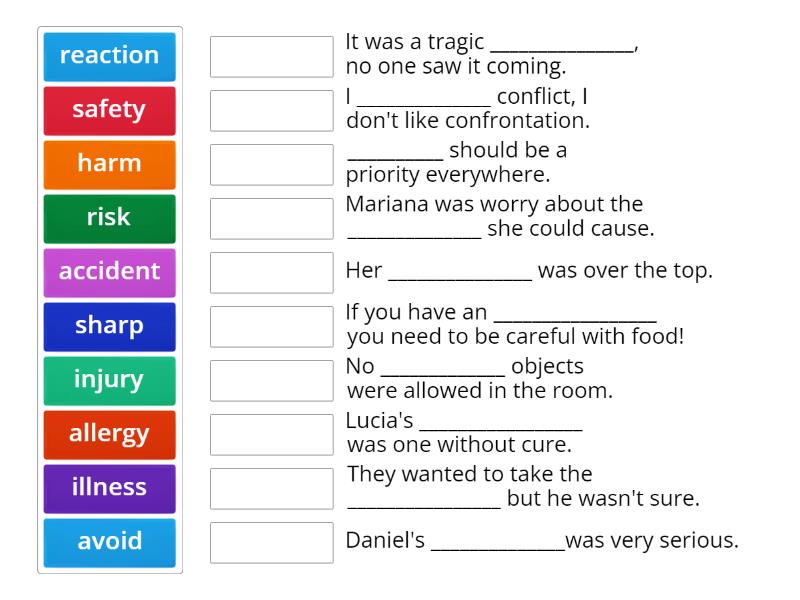Select the word tile 'safety'
The width and height of the screenshot is (800, 600).
pos(108,110)
